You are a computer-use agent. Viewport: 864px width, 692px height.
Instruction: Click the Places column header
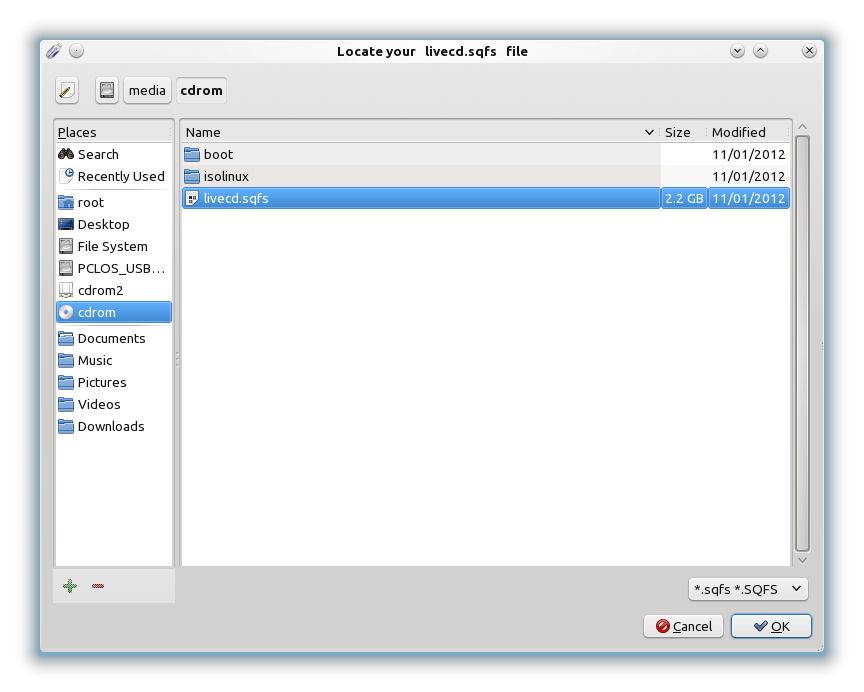click(x=114, y=132)
